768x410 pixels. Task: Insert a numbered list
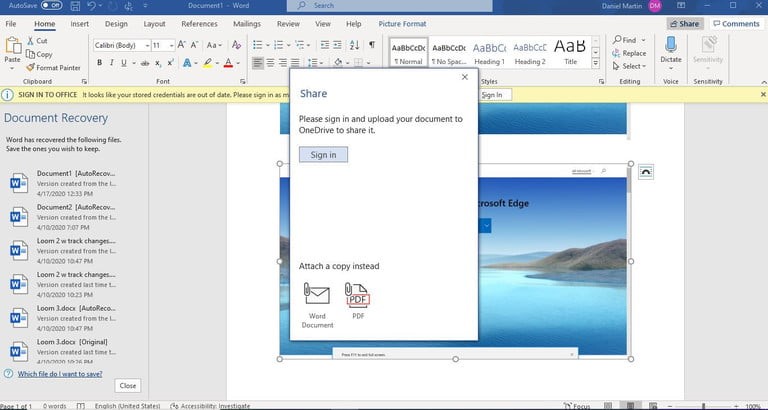click(279, 45)
